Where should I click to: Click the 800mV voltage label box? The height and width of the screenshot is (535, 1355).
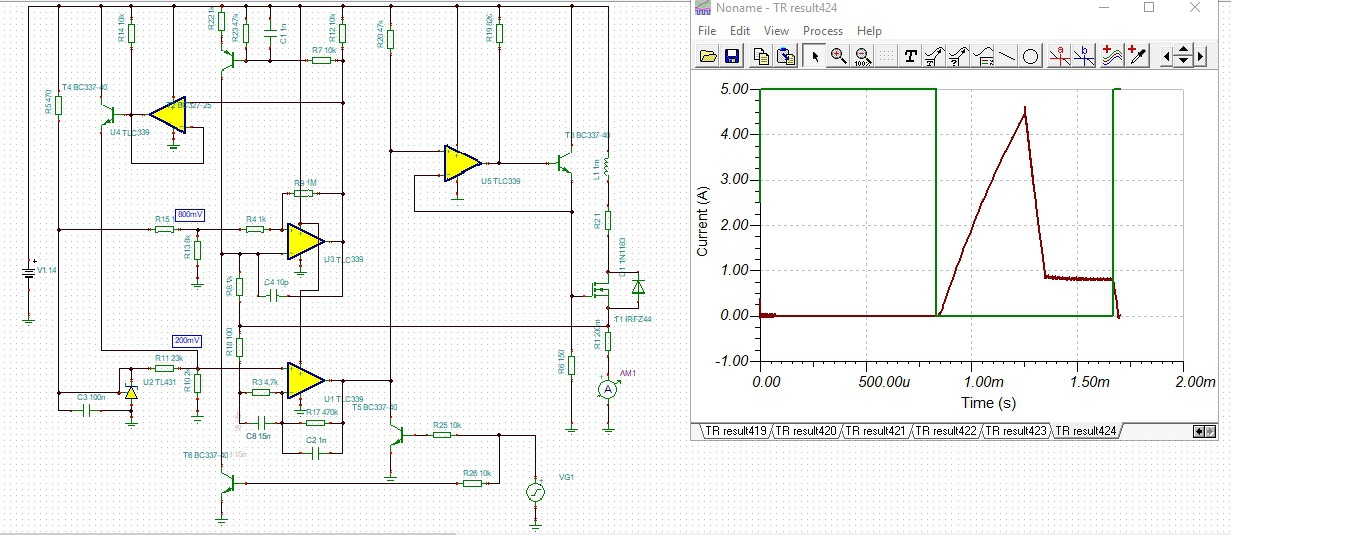(189, 215)
